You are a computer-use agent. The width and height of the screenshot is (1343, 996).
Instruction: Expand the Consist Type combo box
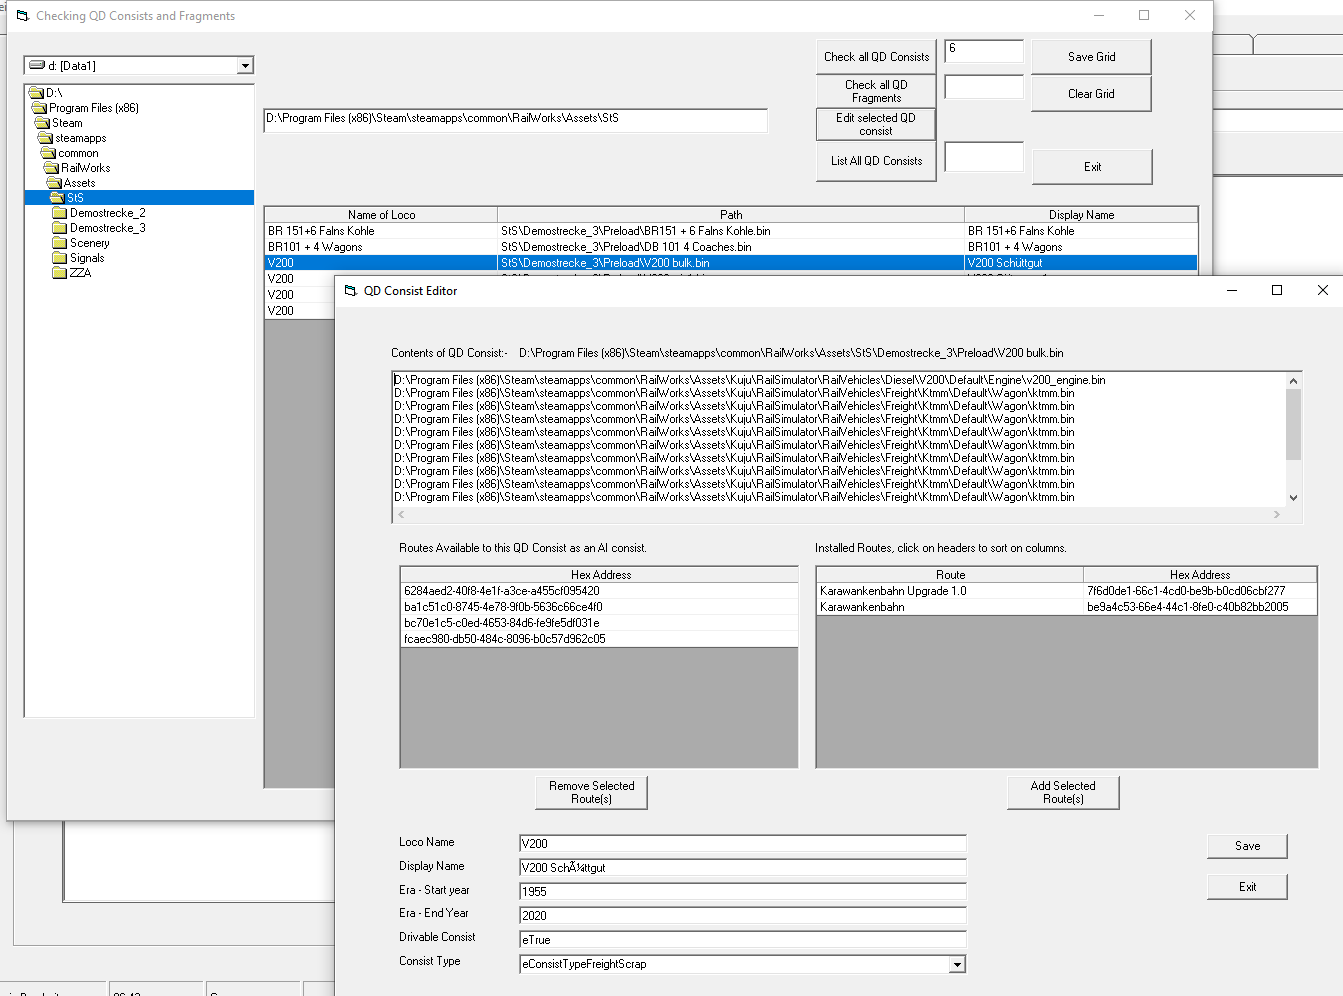coord(957,965)
